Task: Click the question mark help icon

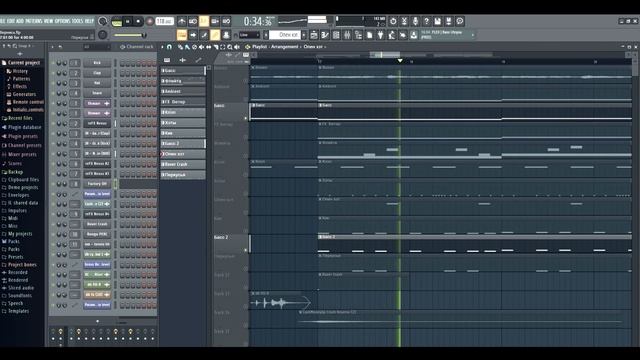Action: coord(427,21)
